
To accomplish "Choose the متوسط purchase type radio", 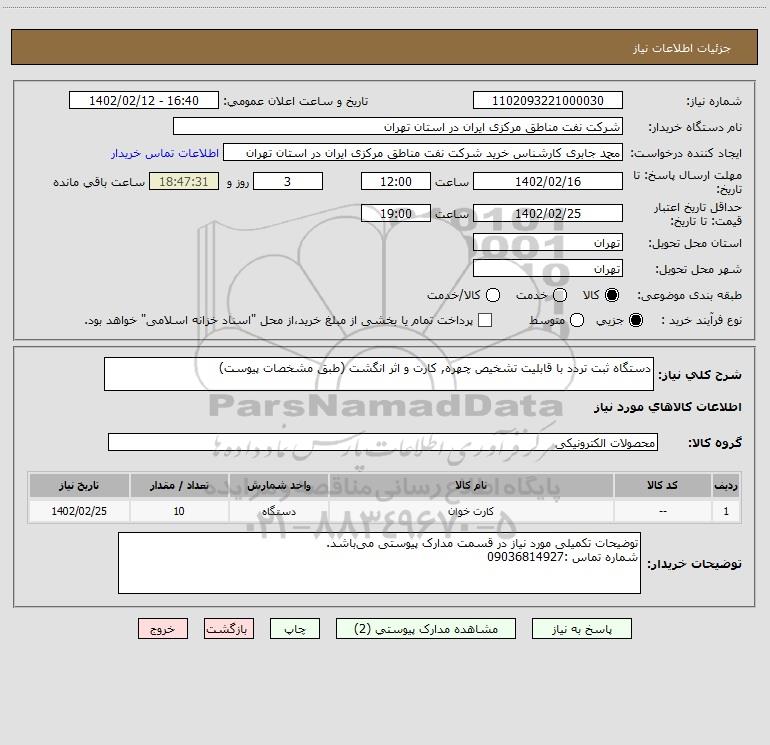I will pyautogui.click(x=577, y=320).
